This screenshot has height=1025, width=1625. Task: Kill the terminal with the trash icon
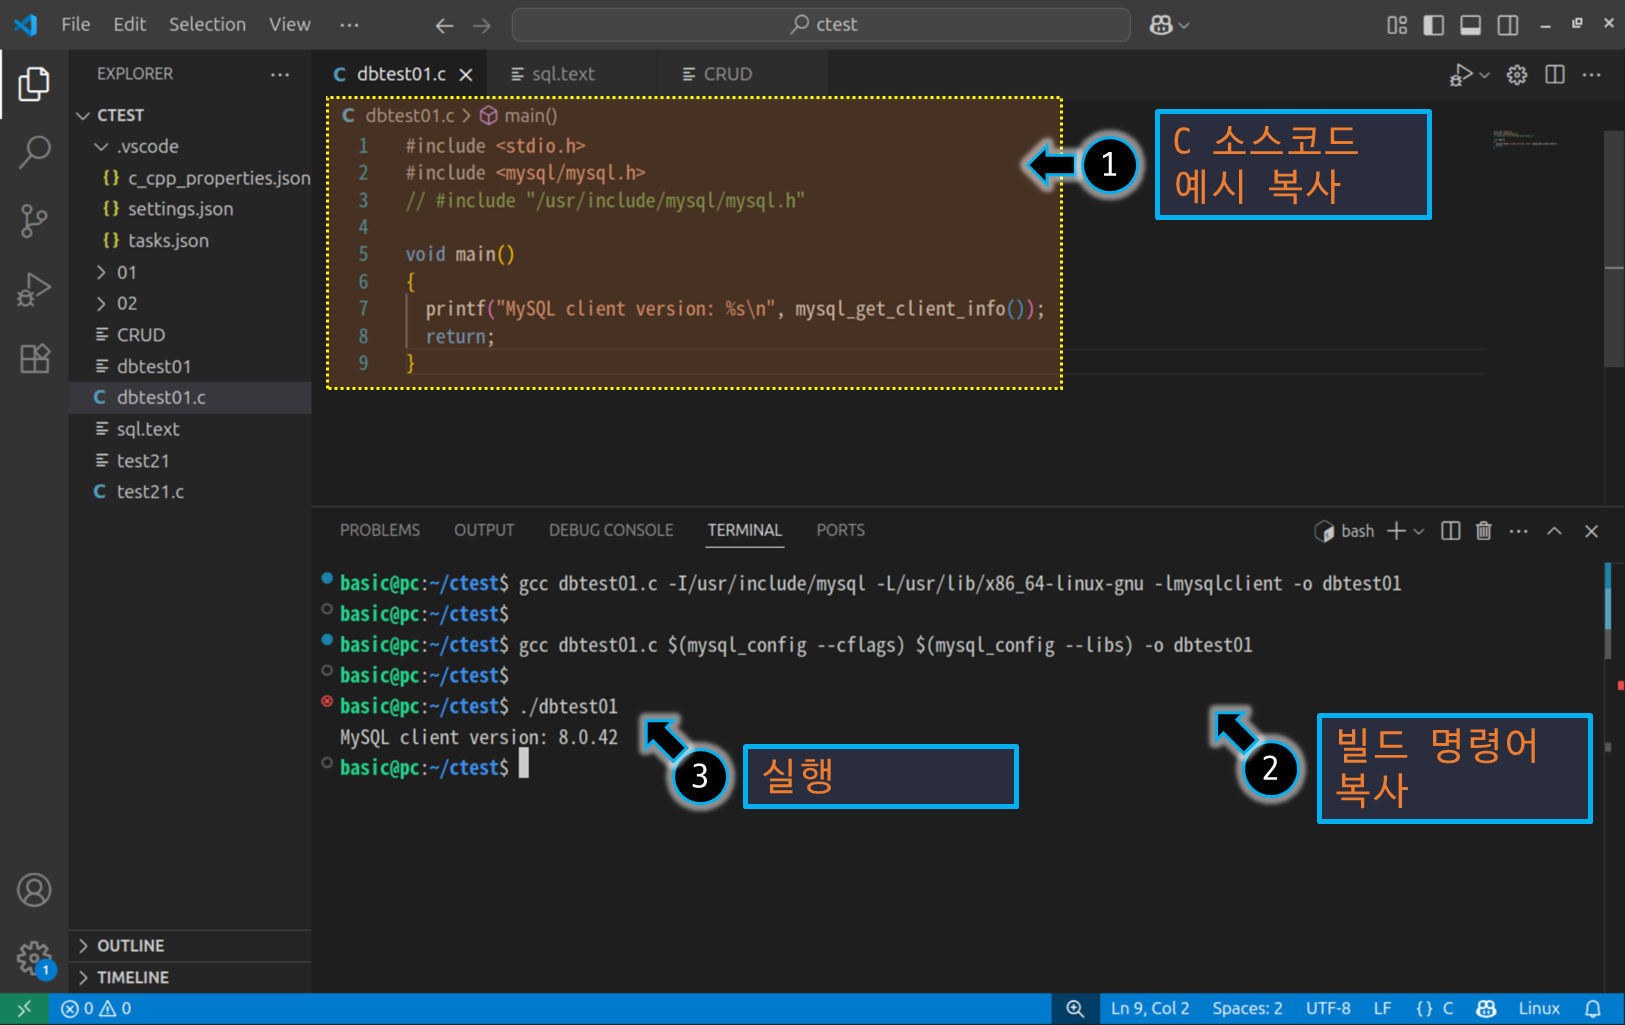(x=1484, y=531)
